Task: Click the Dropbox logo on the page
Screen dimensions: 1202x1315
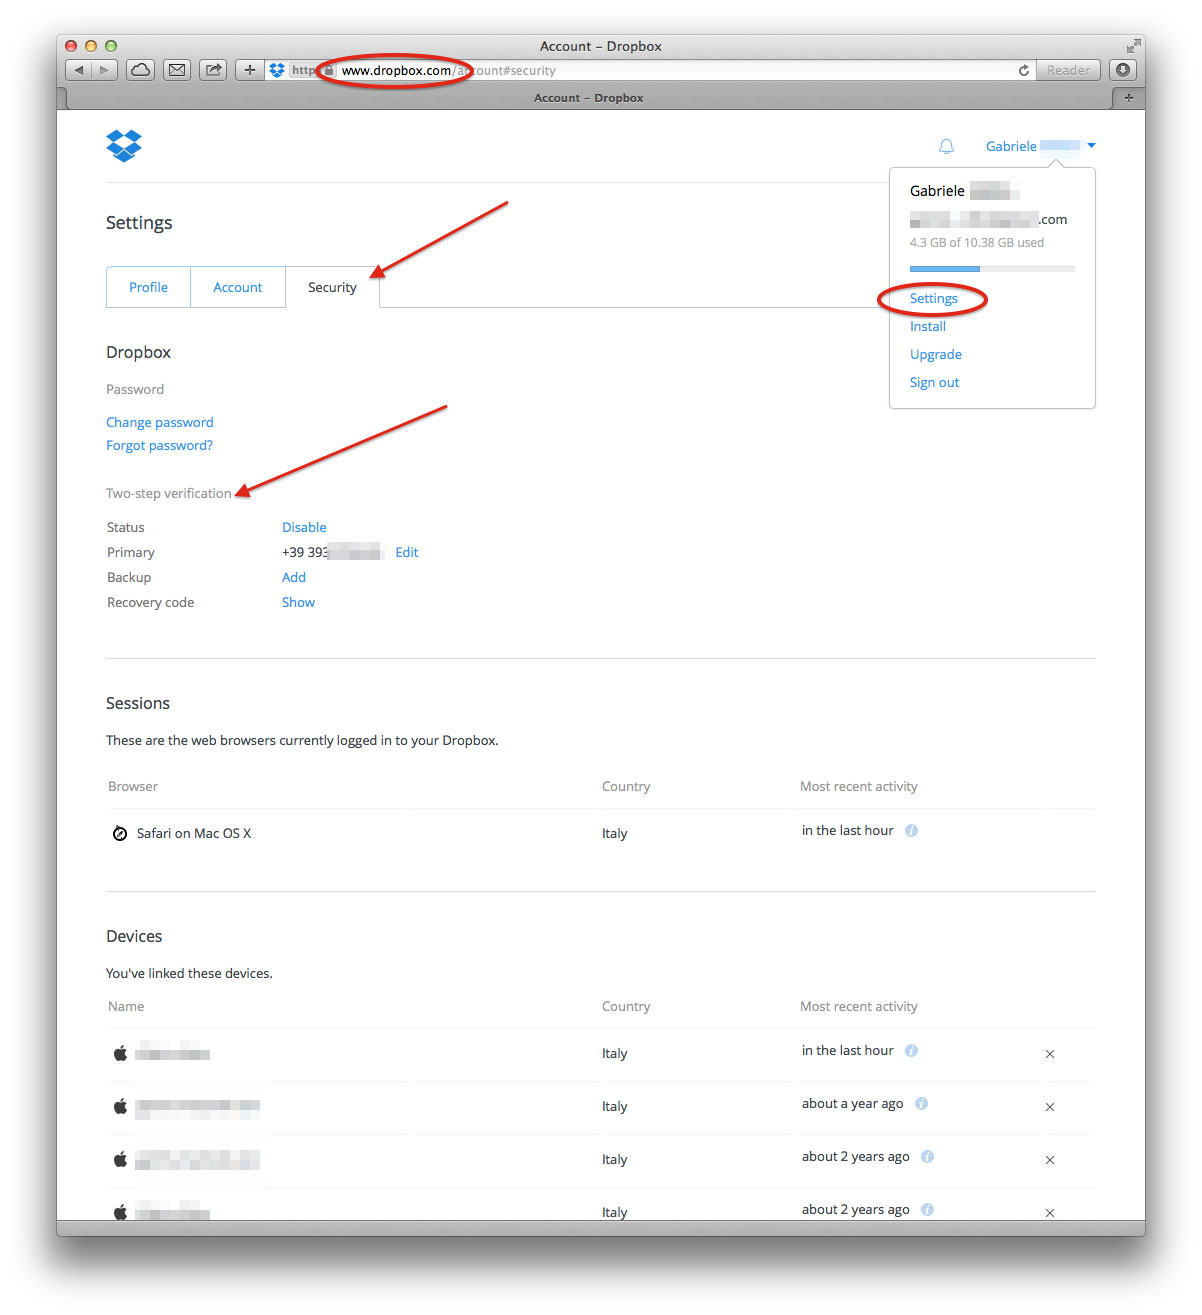Action: point(124,146)
